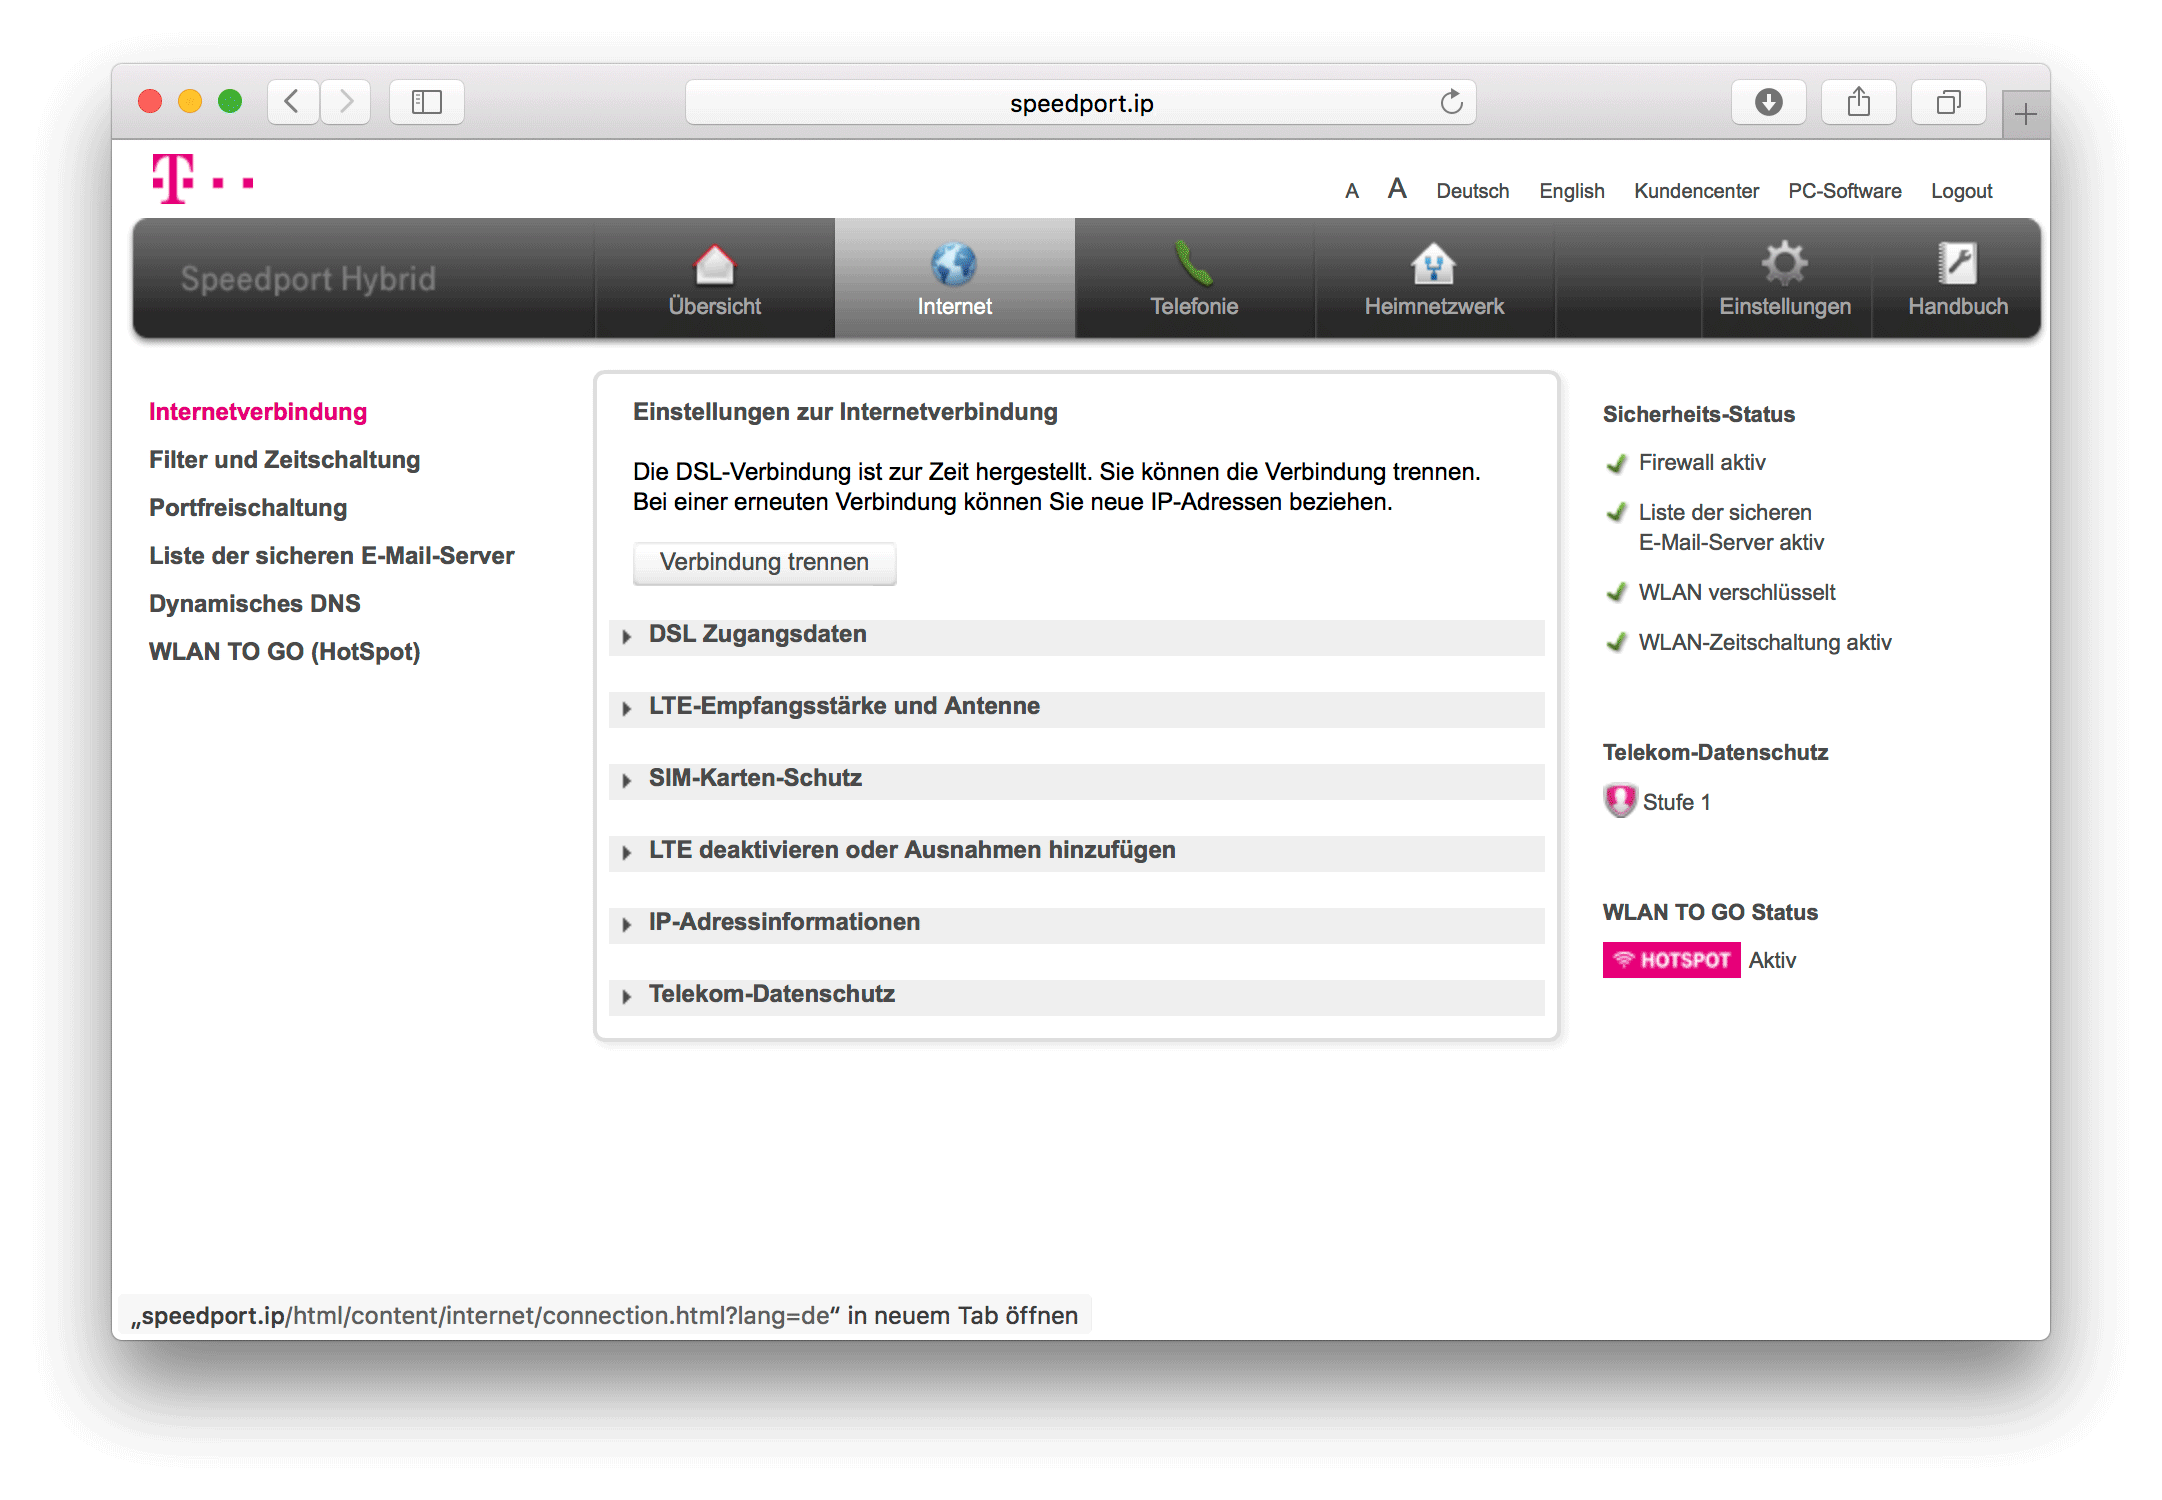Click the Logout link
Viewport: 2162px width, 1500px height.
tap(1961, 191)
